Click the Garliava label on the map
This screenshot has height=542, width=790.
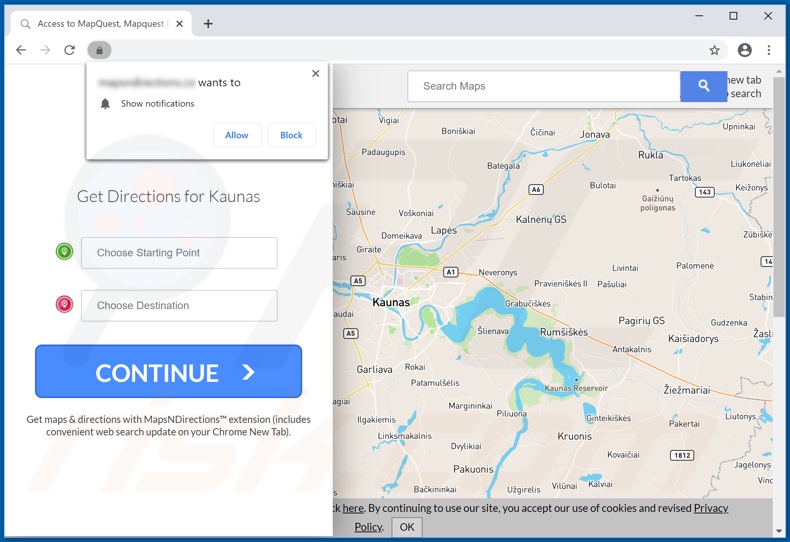click(374, 369)
